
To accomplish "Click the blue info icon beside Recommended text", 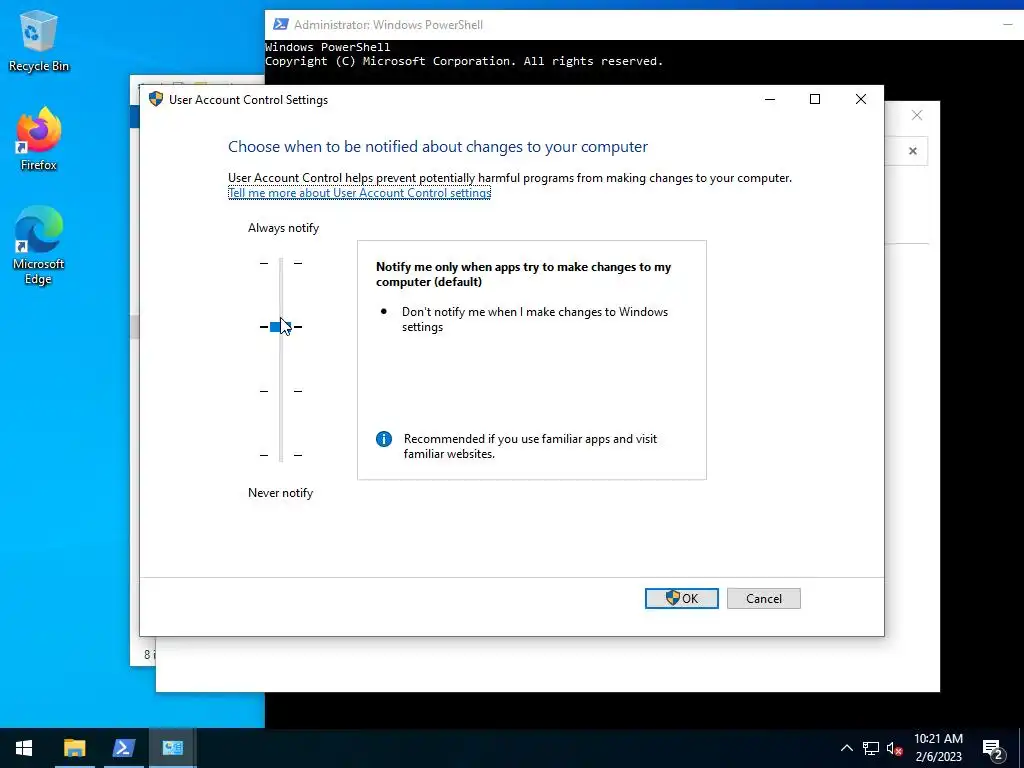I will [384, 439].
